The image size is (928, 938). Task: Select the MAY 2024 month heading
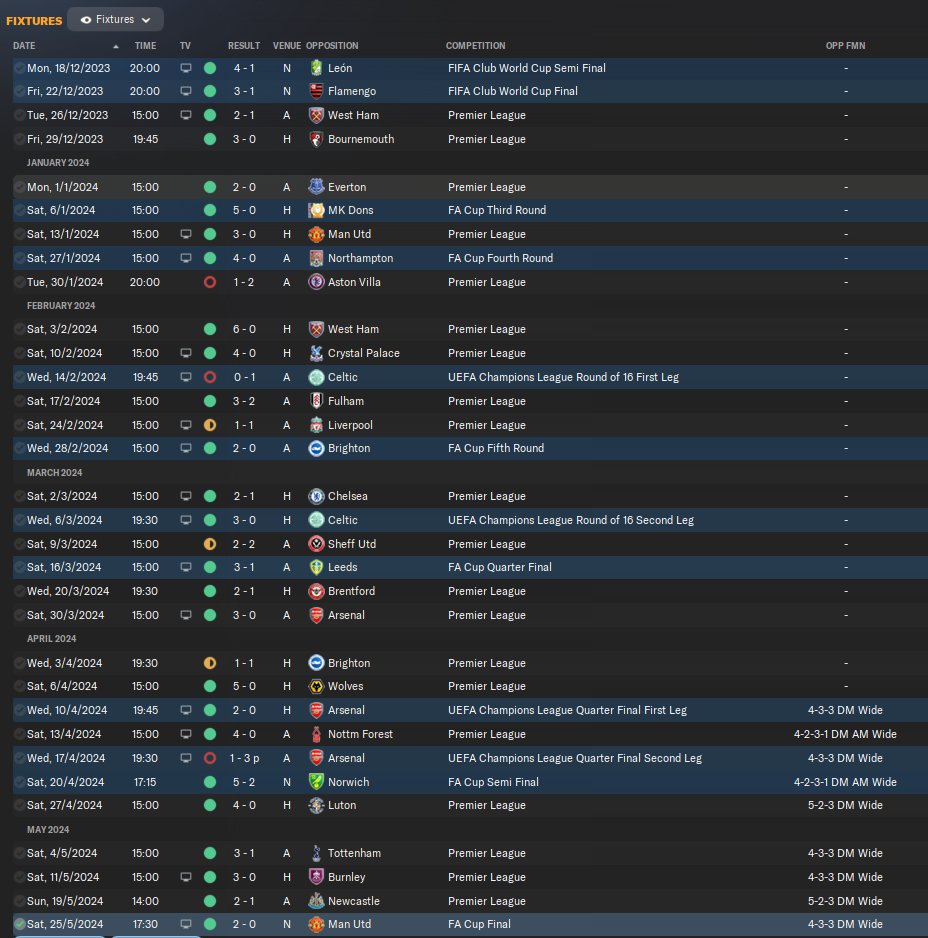48,830
